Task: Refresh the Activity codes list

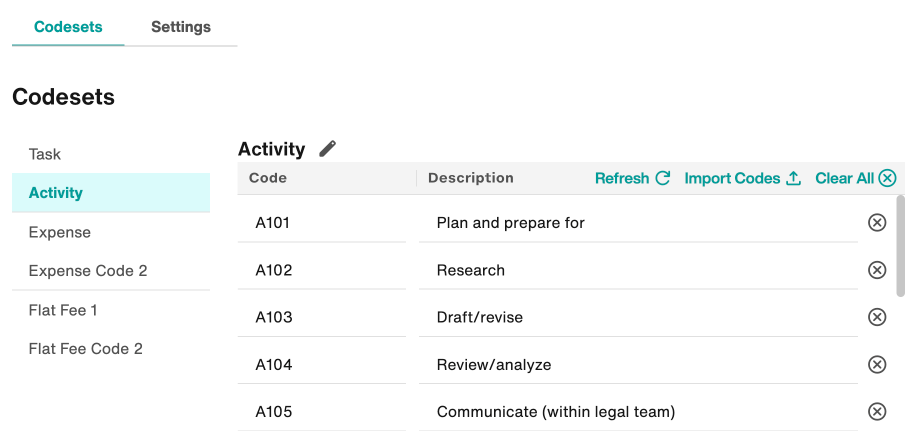Action: click(x=632, y=178)
